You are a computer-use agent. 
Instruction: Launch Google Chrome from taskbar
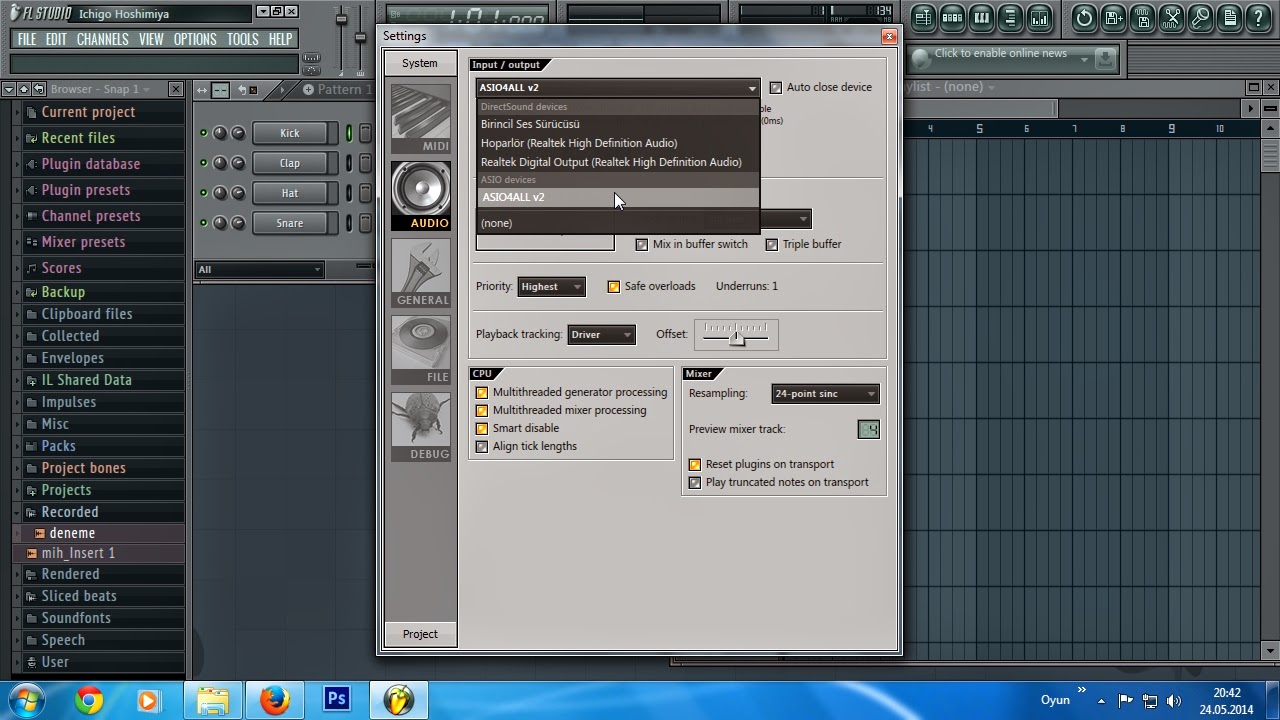[89, 701]
